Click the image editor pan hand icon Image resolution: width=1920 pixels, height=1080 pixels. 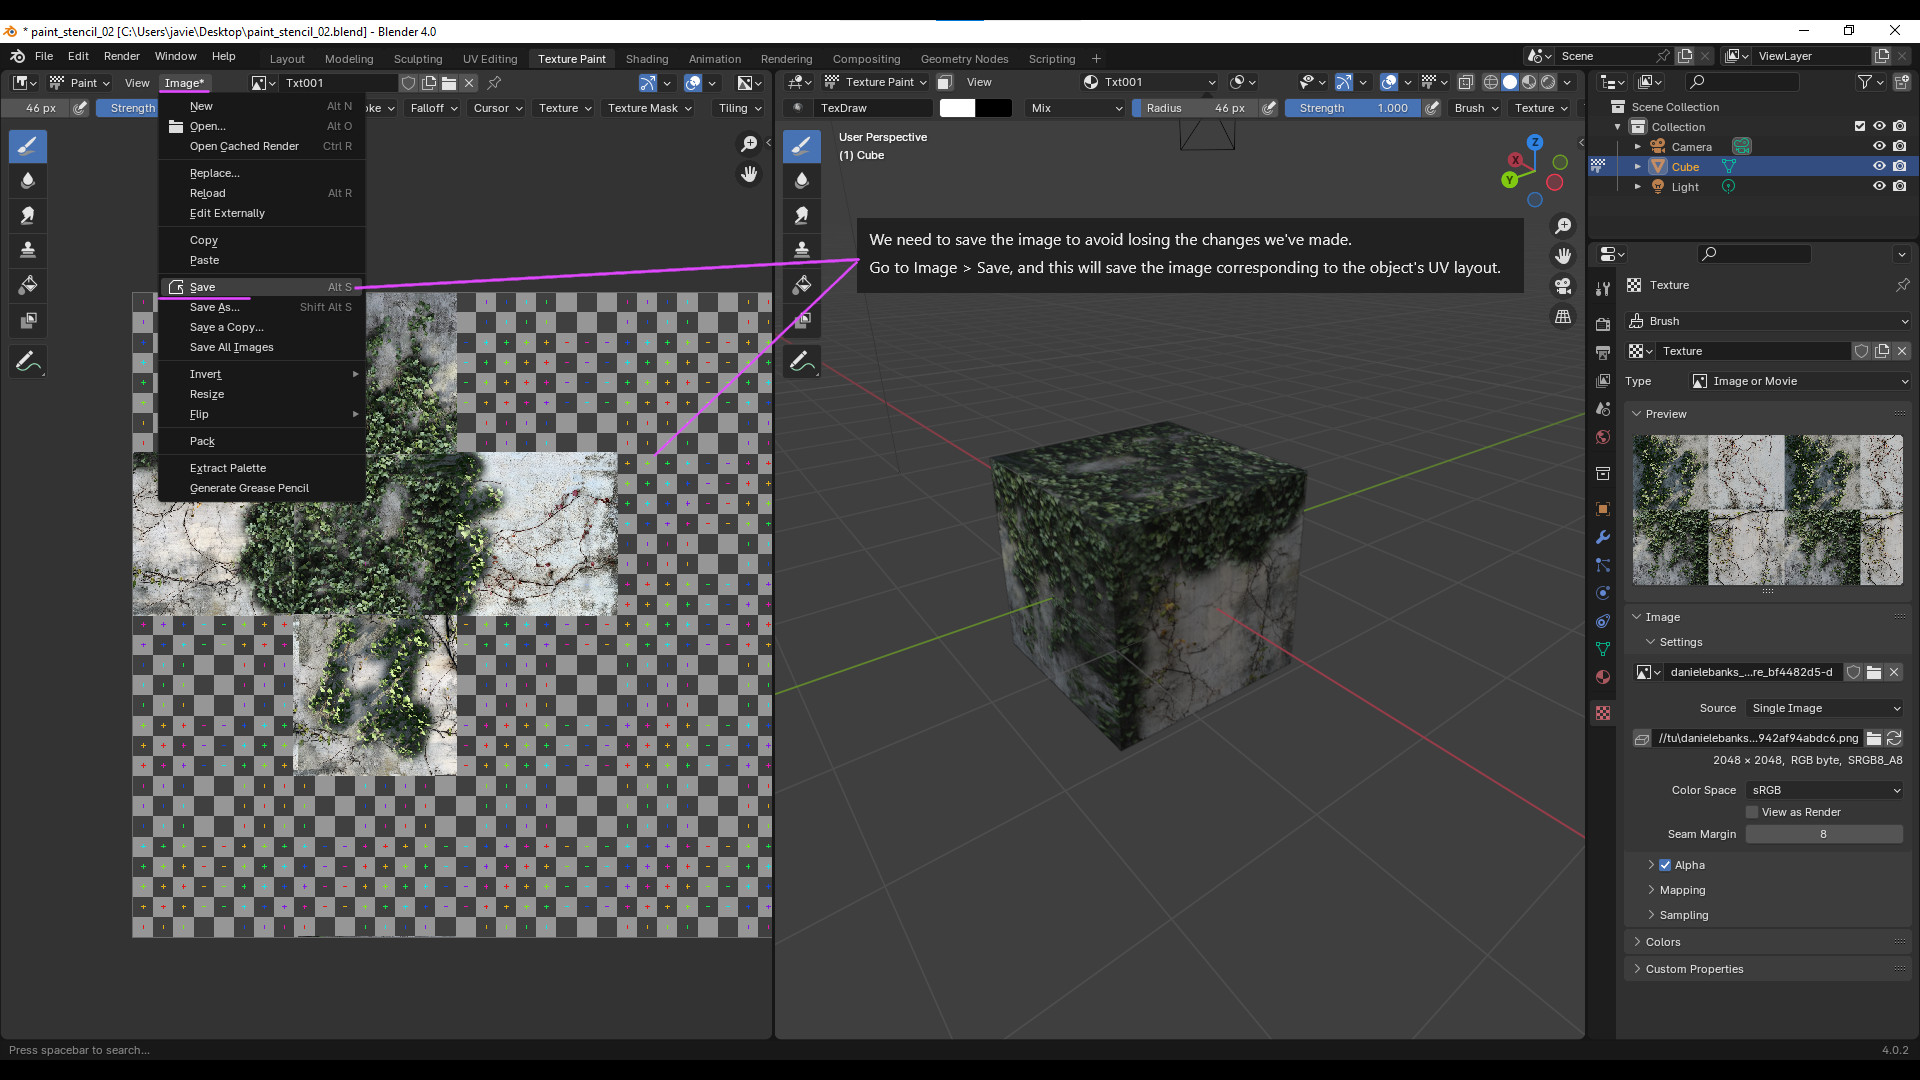tap(749, 174)
